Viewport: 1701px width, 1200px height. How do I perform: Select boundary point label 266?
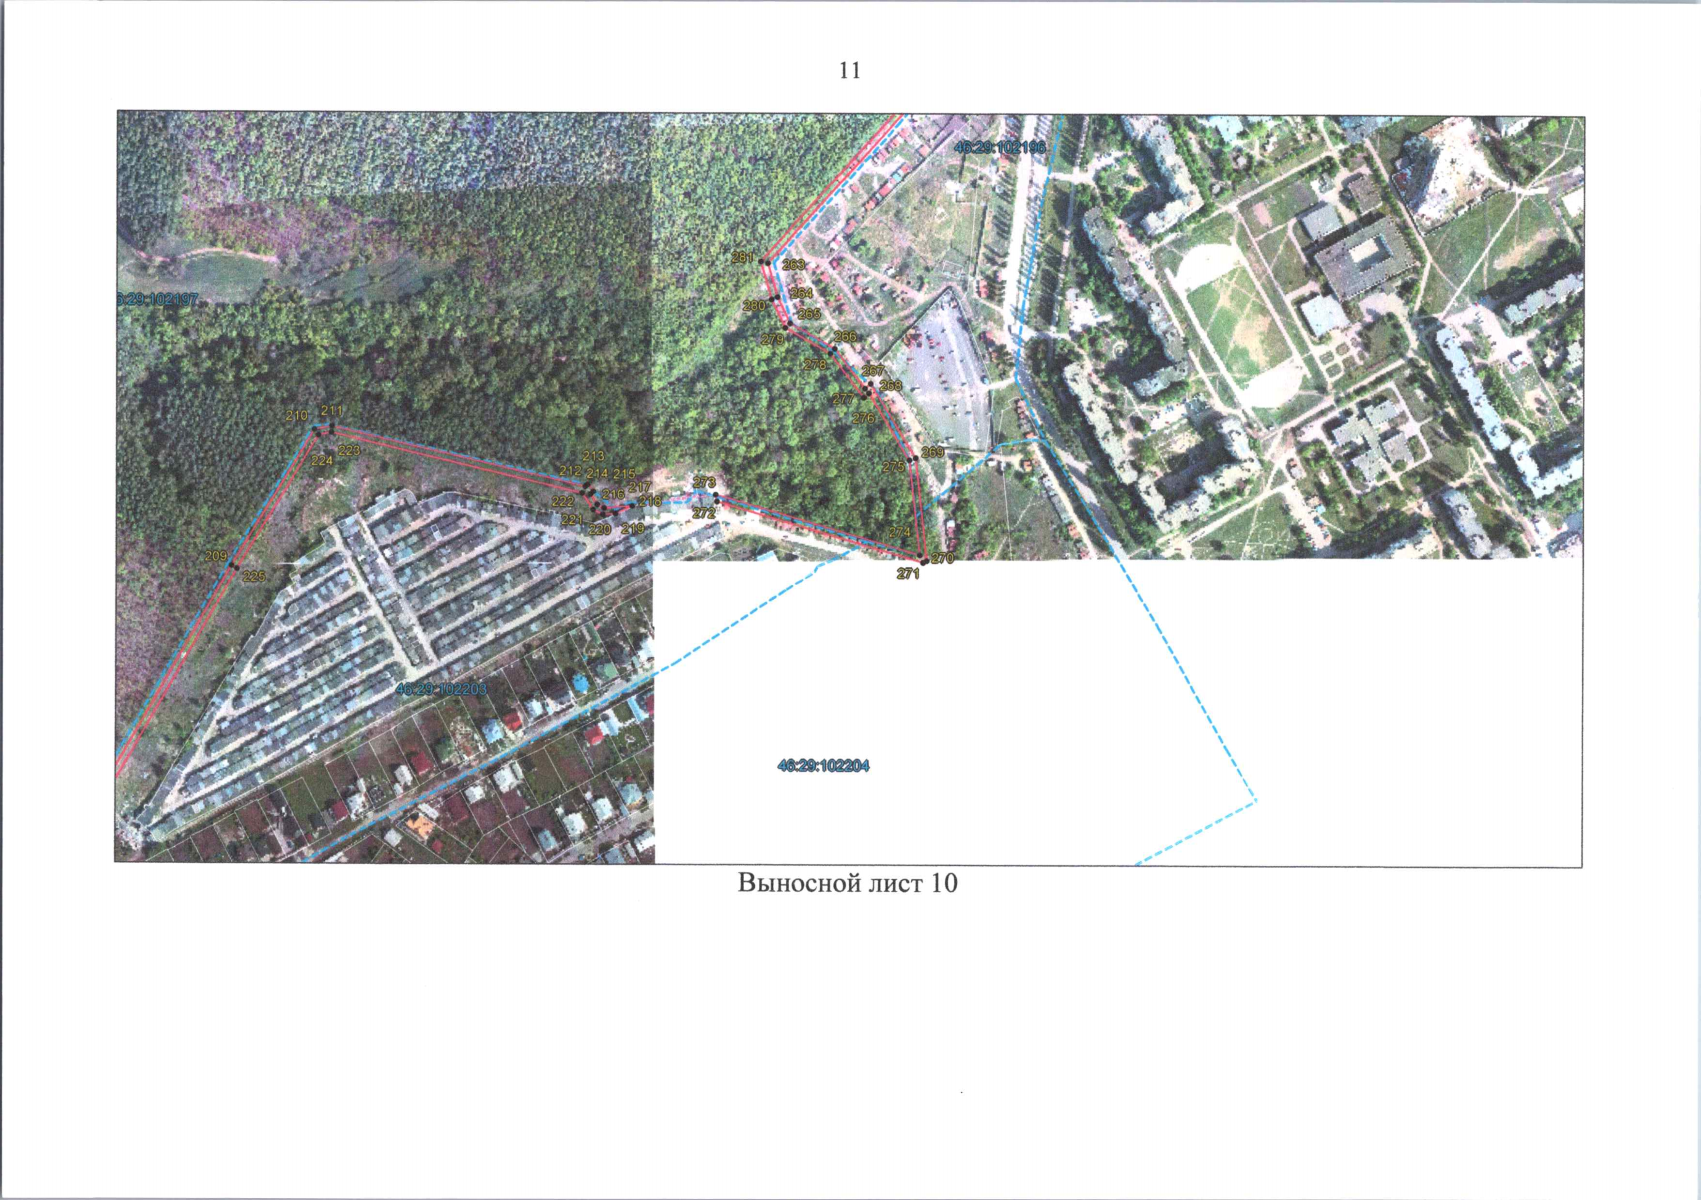pos(845,337)
